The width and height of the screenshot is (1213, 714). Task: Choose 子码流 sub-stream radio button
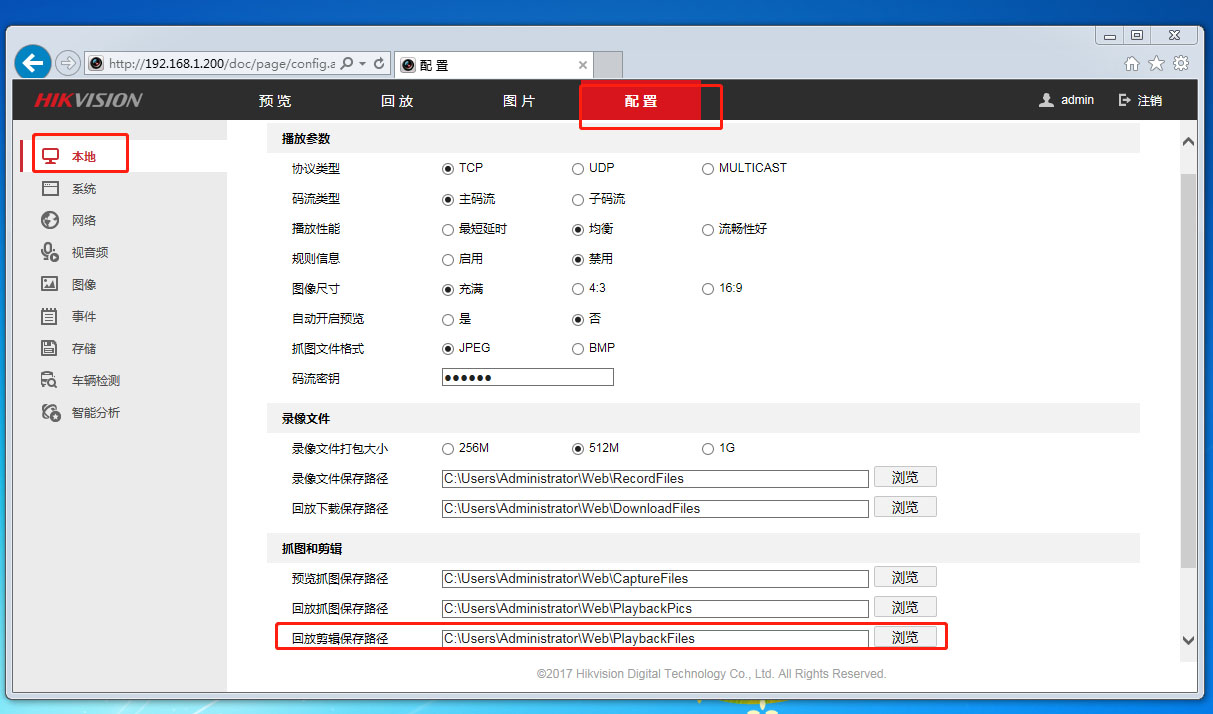578,199
